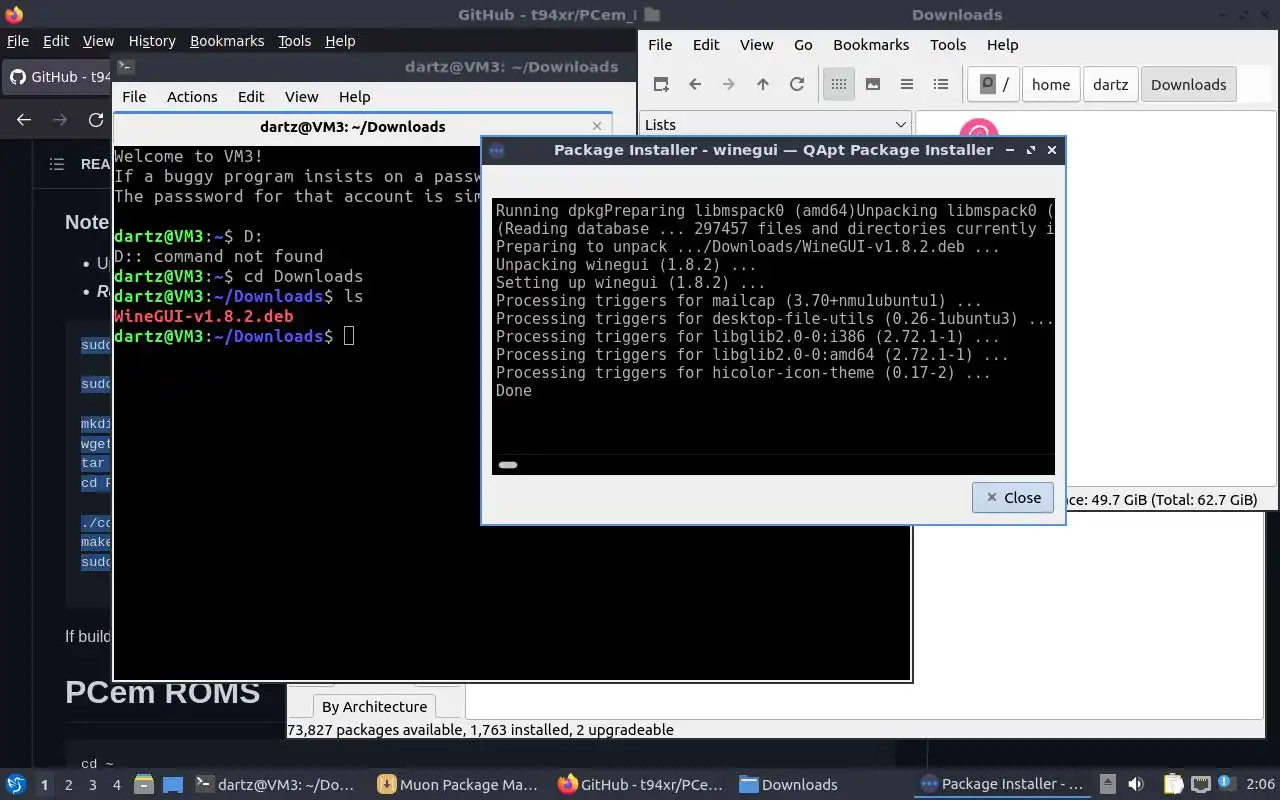This screenshot has width=1280, height=800.
Task: Open removable media eject tray icon
Action: click(1108, 784)
